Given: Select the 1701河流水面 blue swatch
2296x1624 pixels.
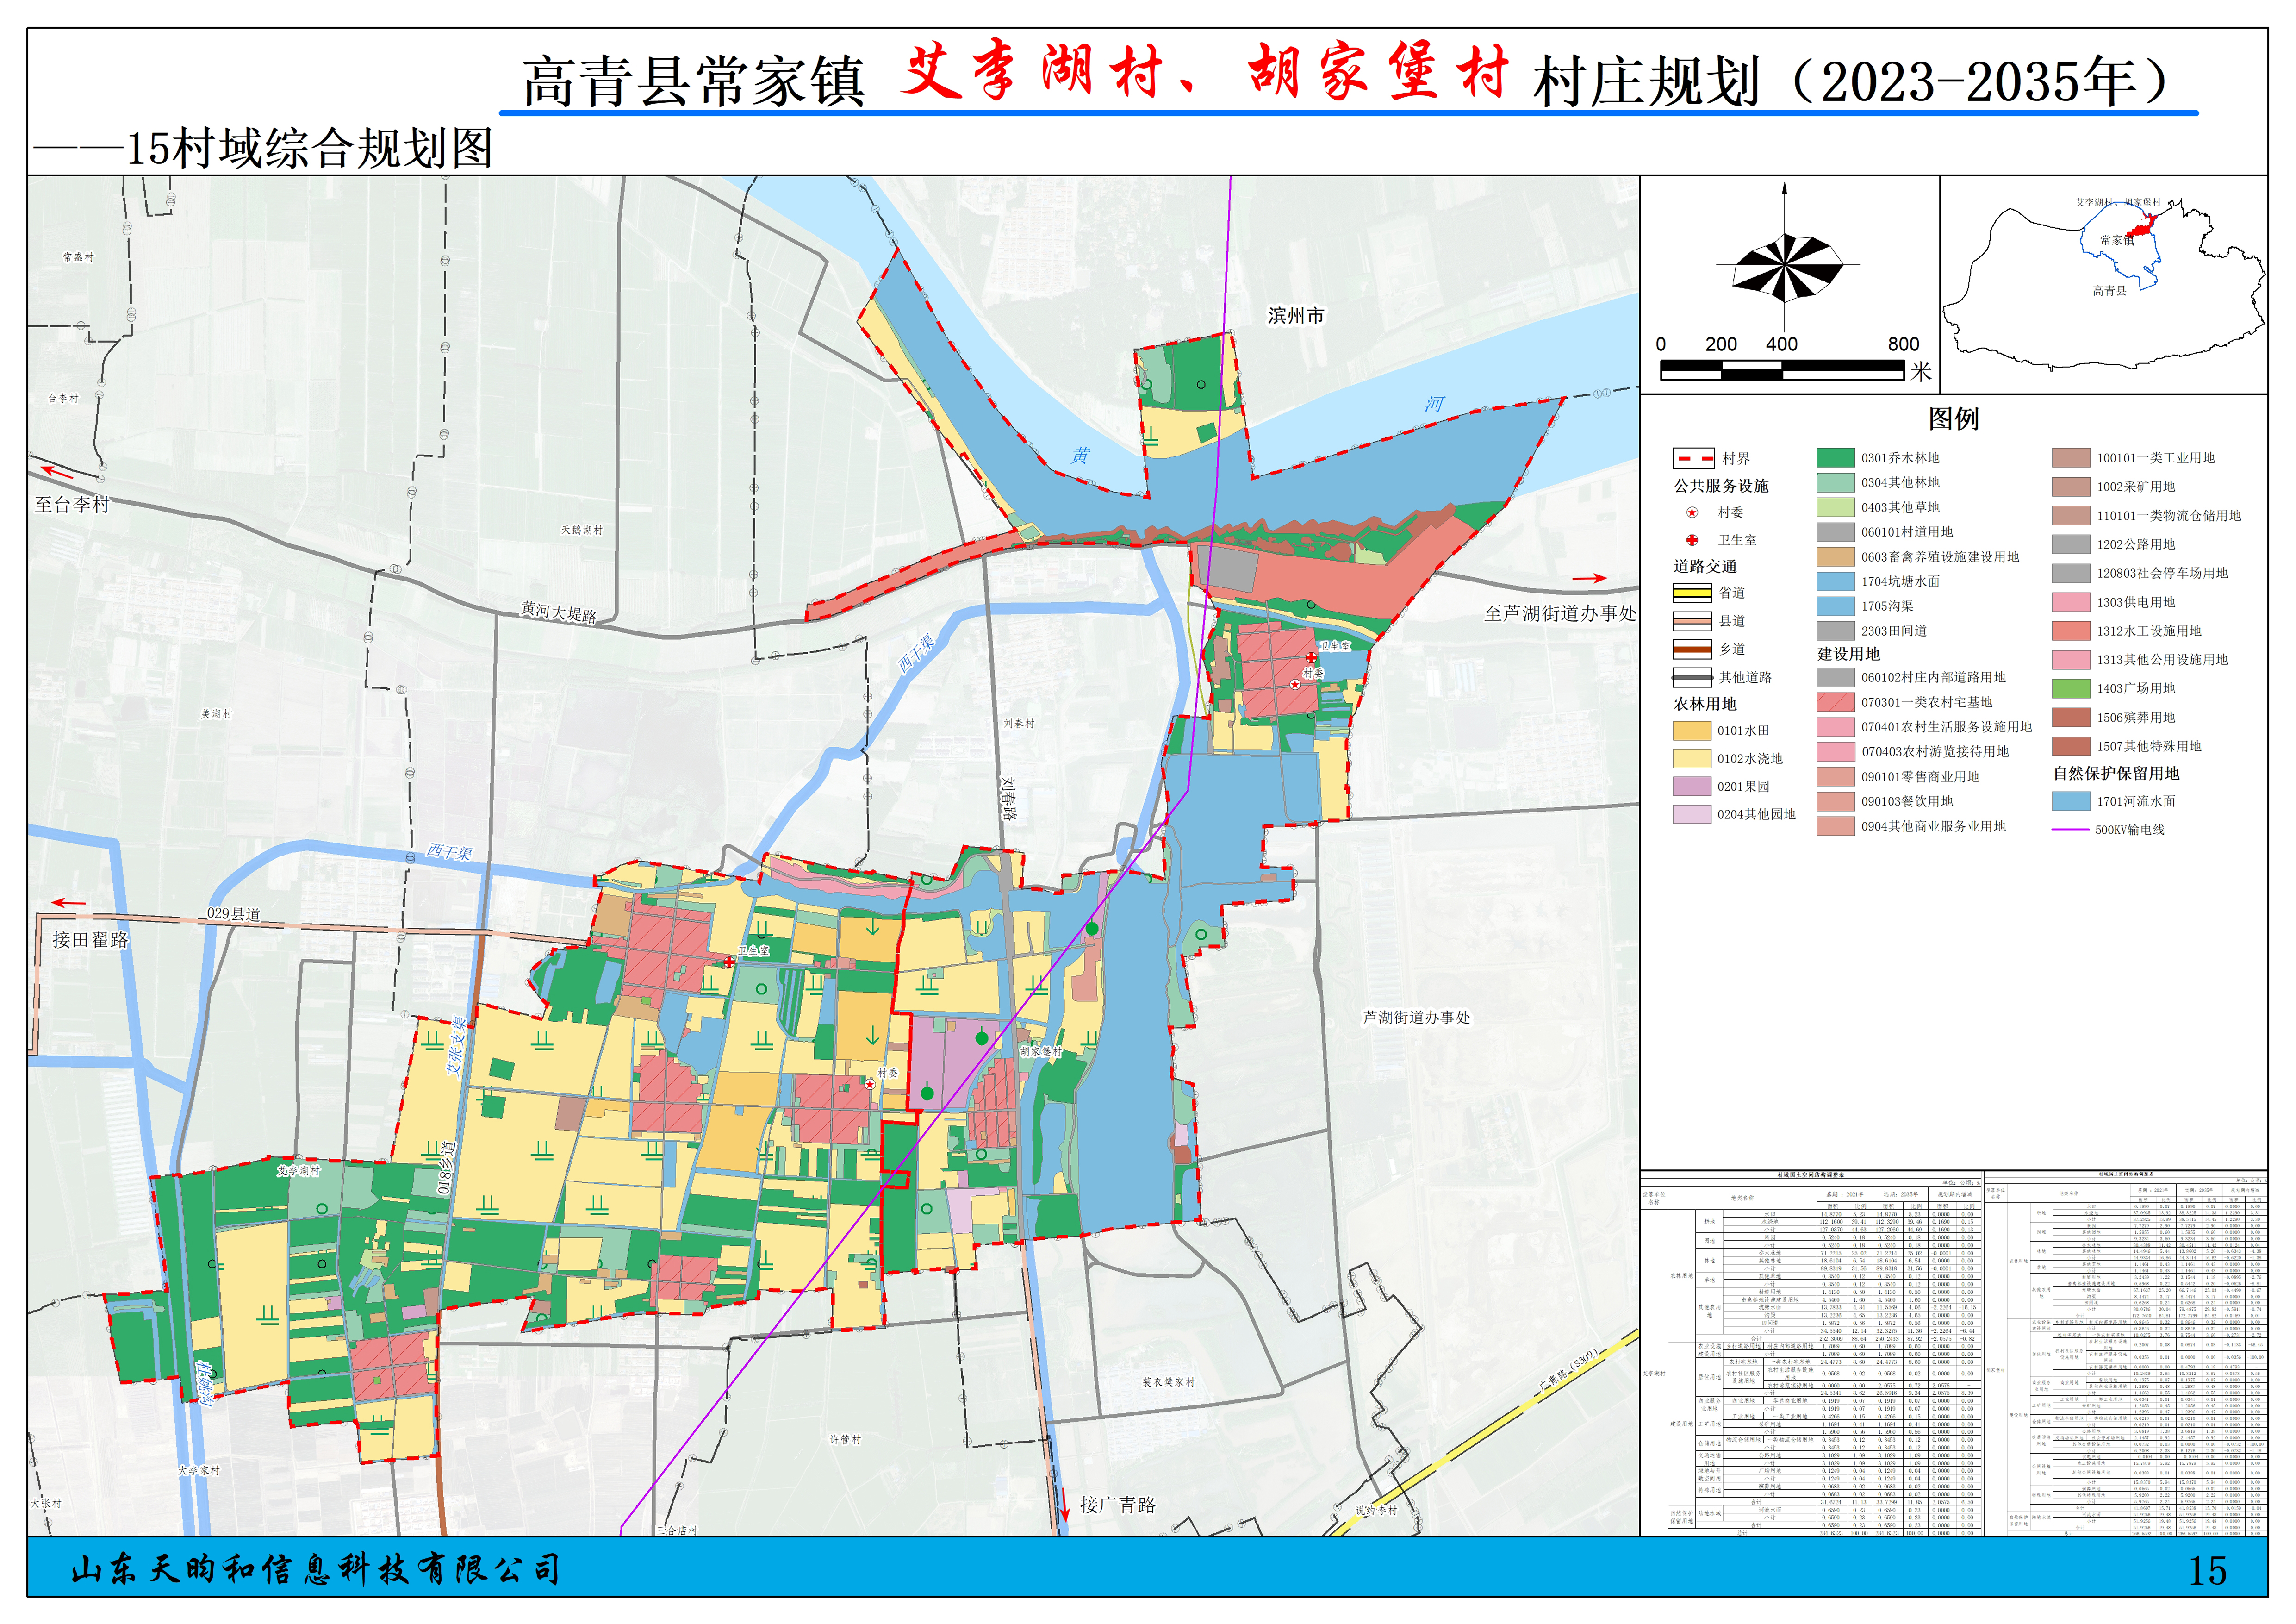Looking at the screenshot, I should 2071,801.
